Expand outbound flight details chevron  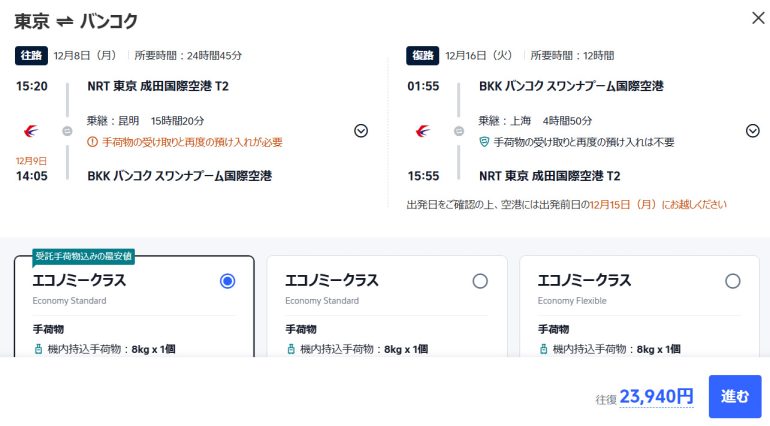coord(361,130)
